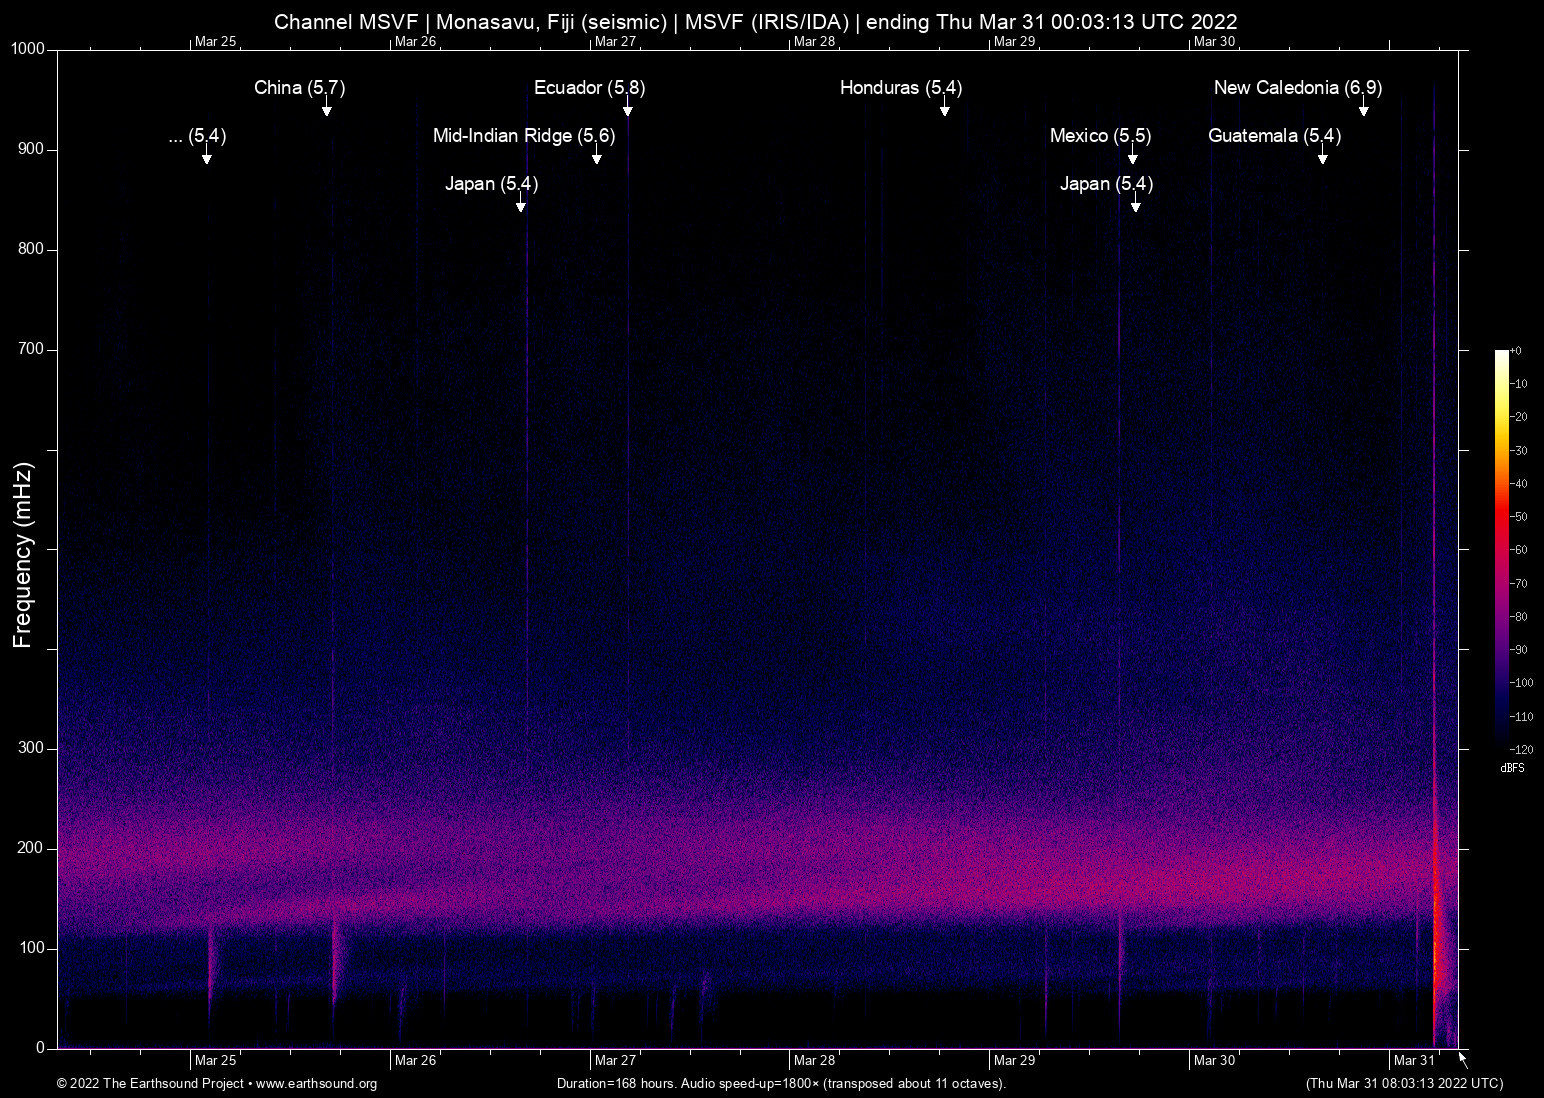Click the 100 frequency tick label
Viewport: 1544px width, 1098px height.
[31, 948]
